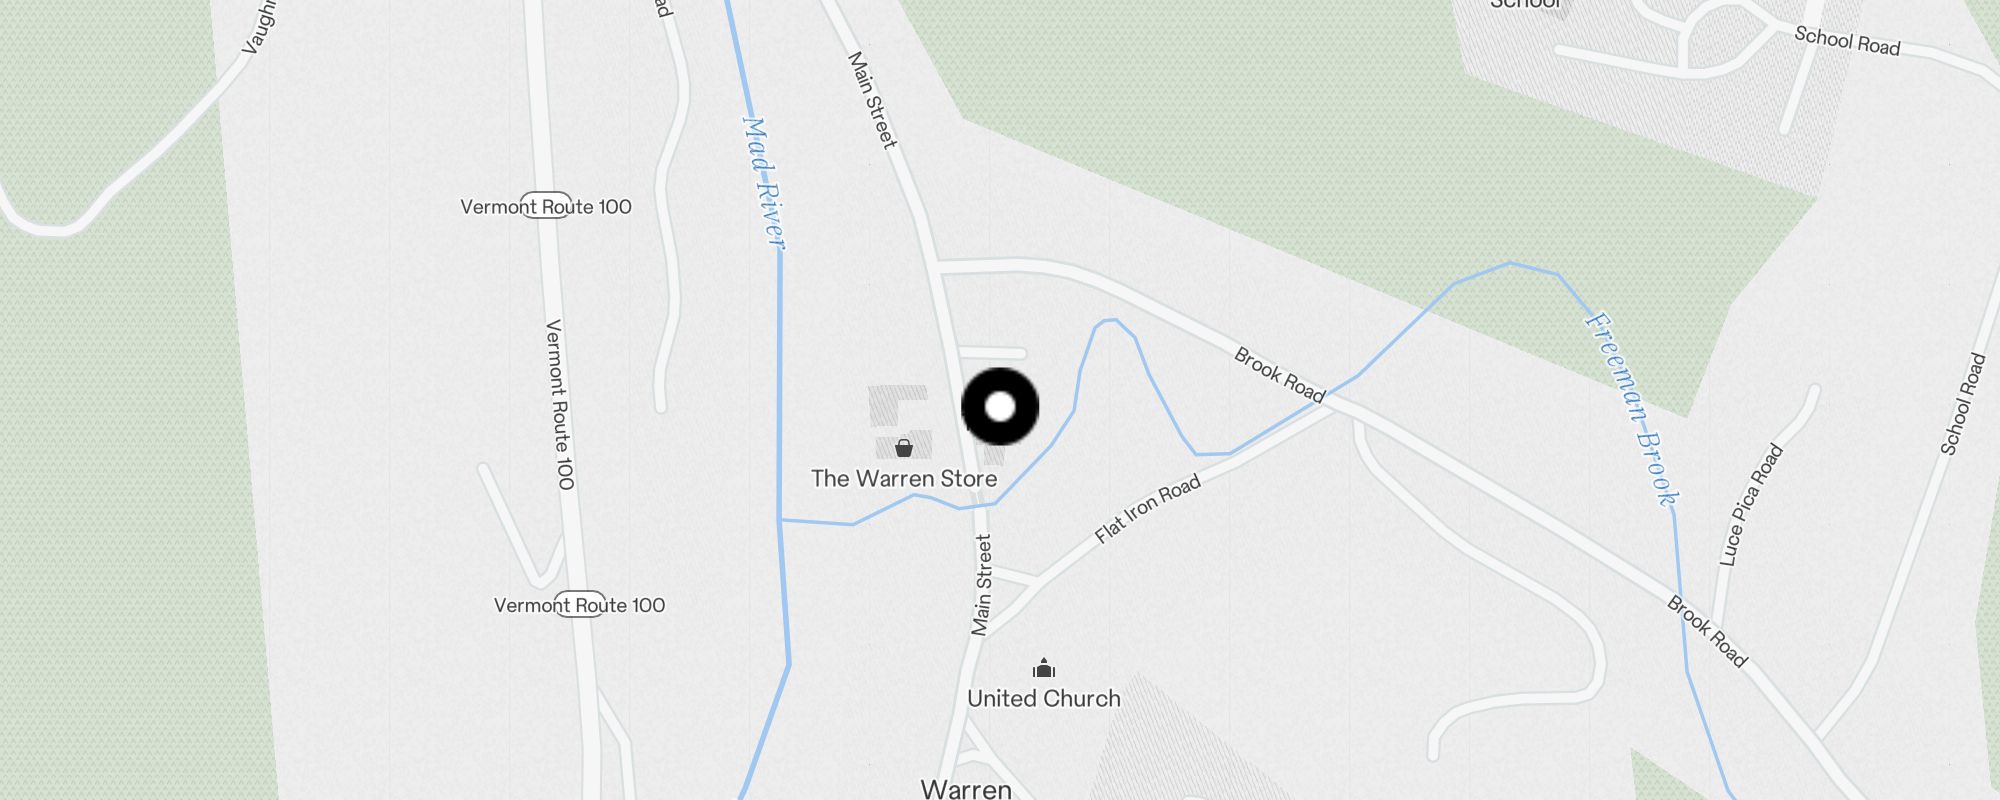Click the hatched building beside The Warren Store
This screenshot has width=2000, height=800.
coord(899,422)
